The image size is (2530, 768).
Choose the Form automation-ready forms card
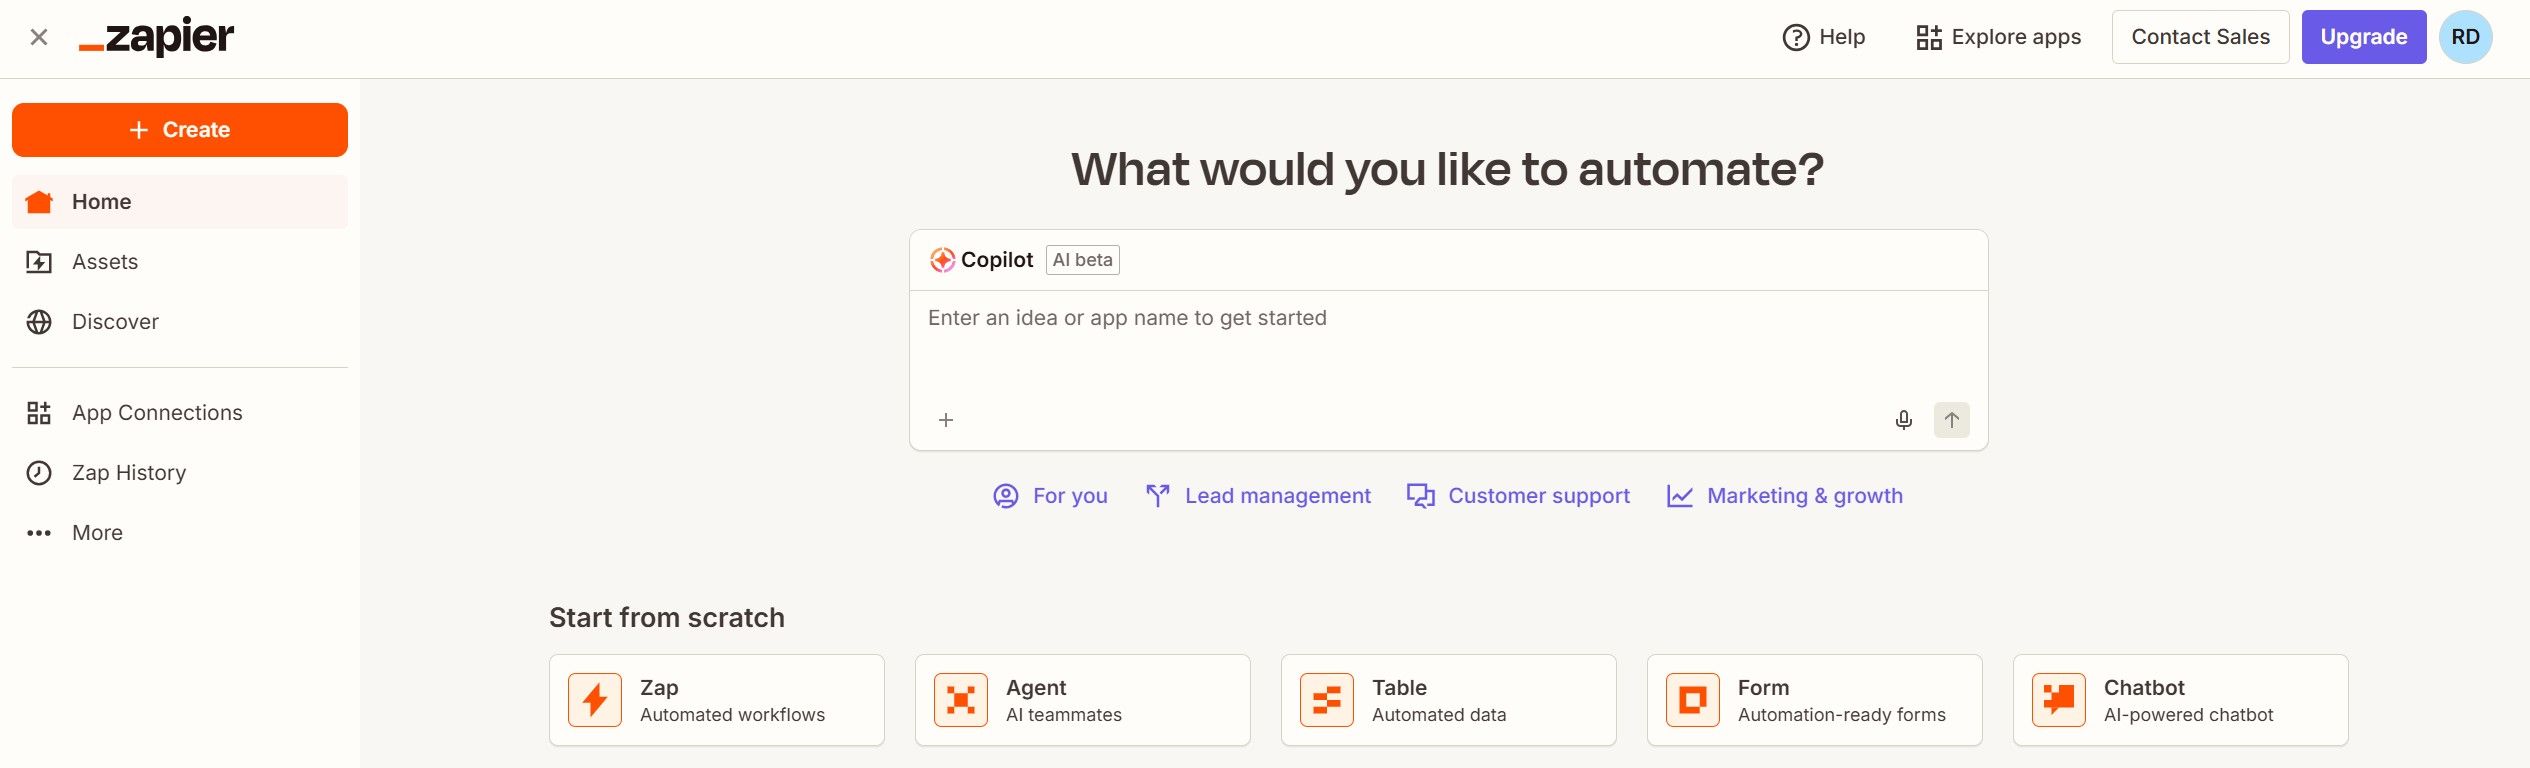1814,700
